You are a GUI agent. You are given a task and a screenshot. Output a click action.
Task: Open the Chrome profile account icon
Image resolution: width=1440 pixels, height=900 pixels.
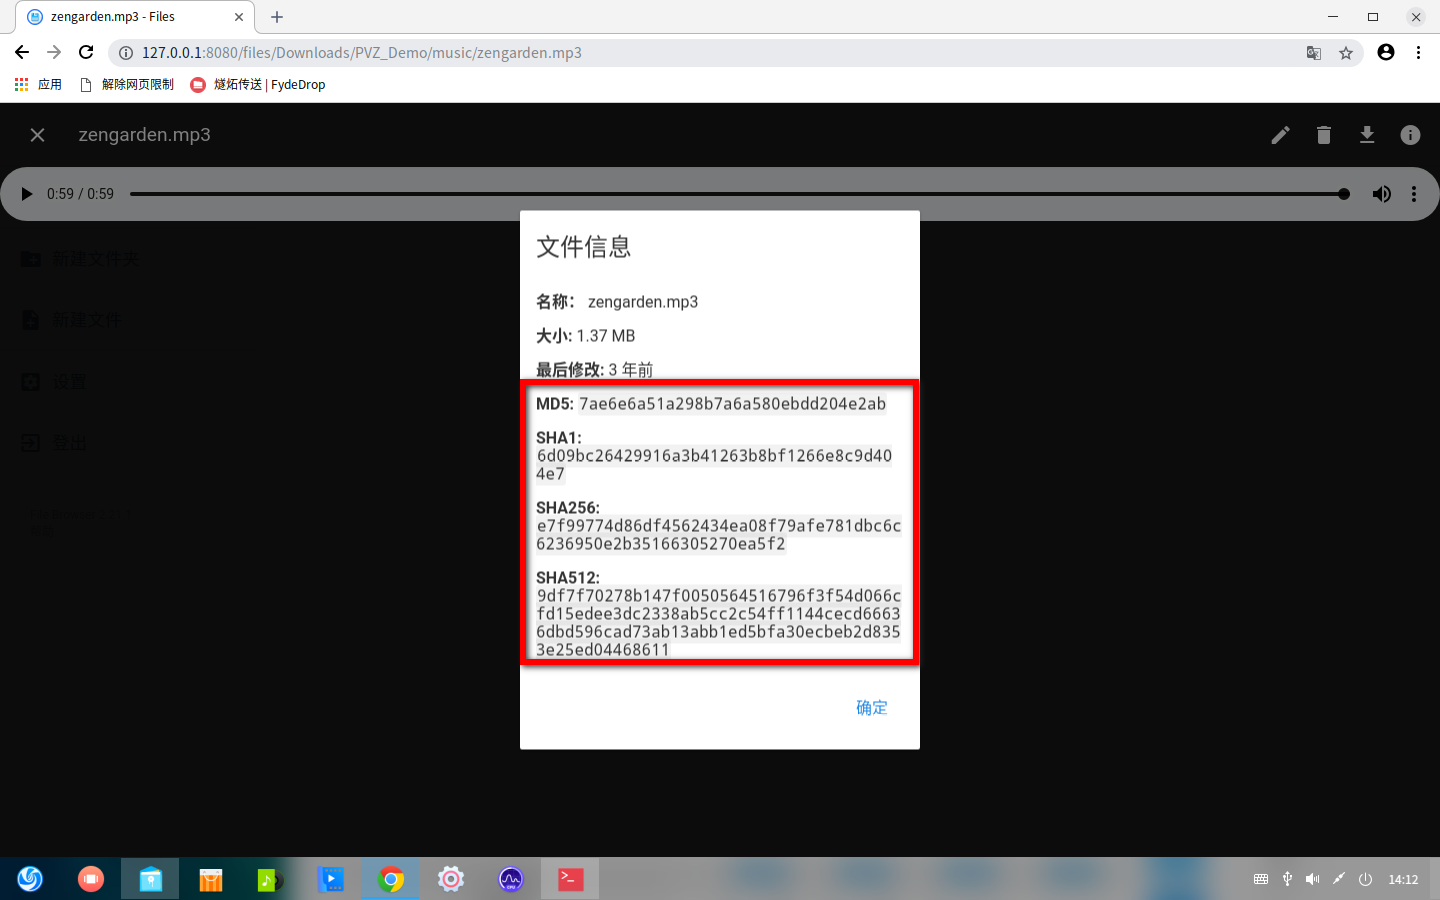point(1386,52)
